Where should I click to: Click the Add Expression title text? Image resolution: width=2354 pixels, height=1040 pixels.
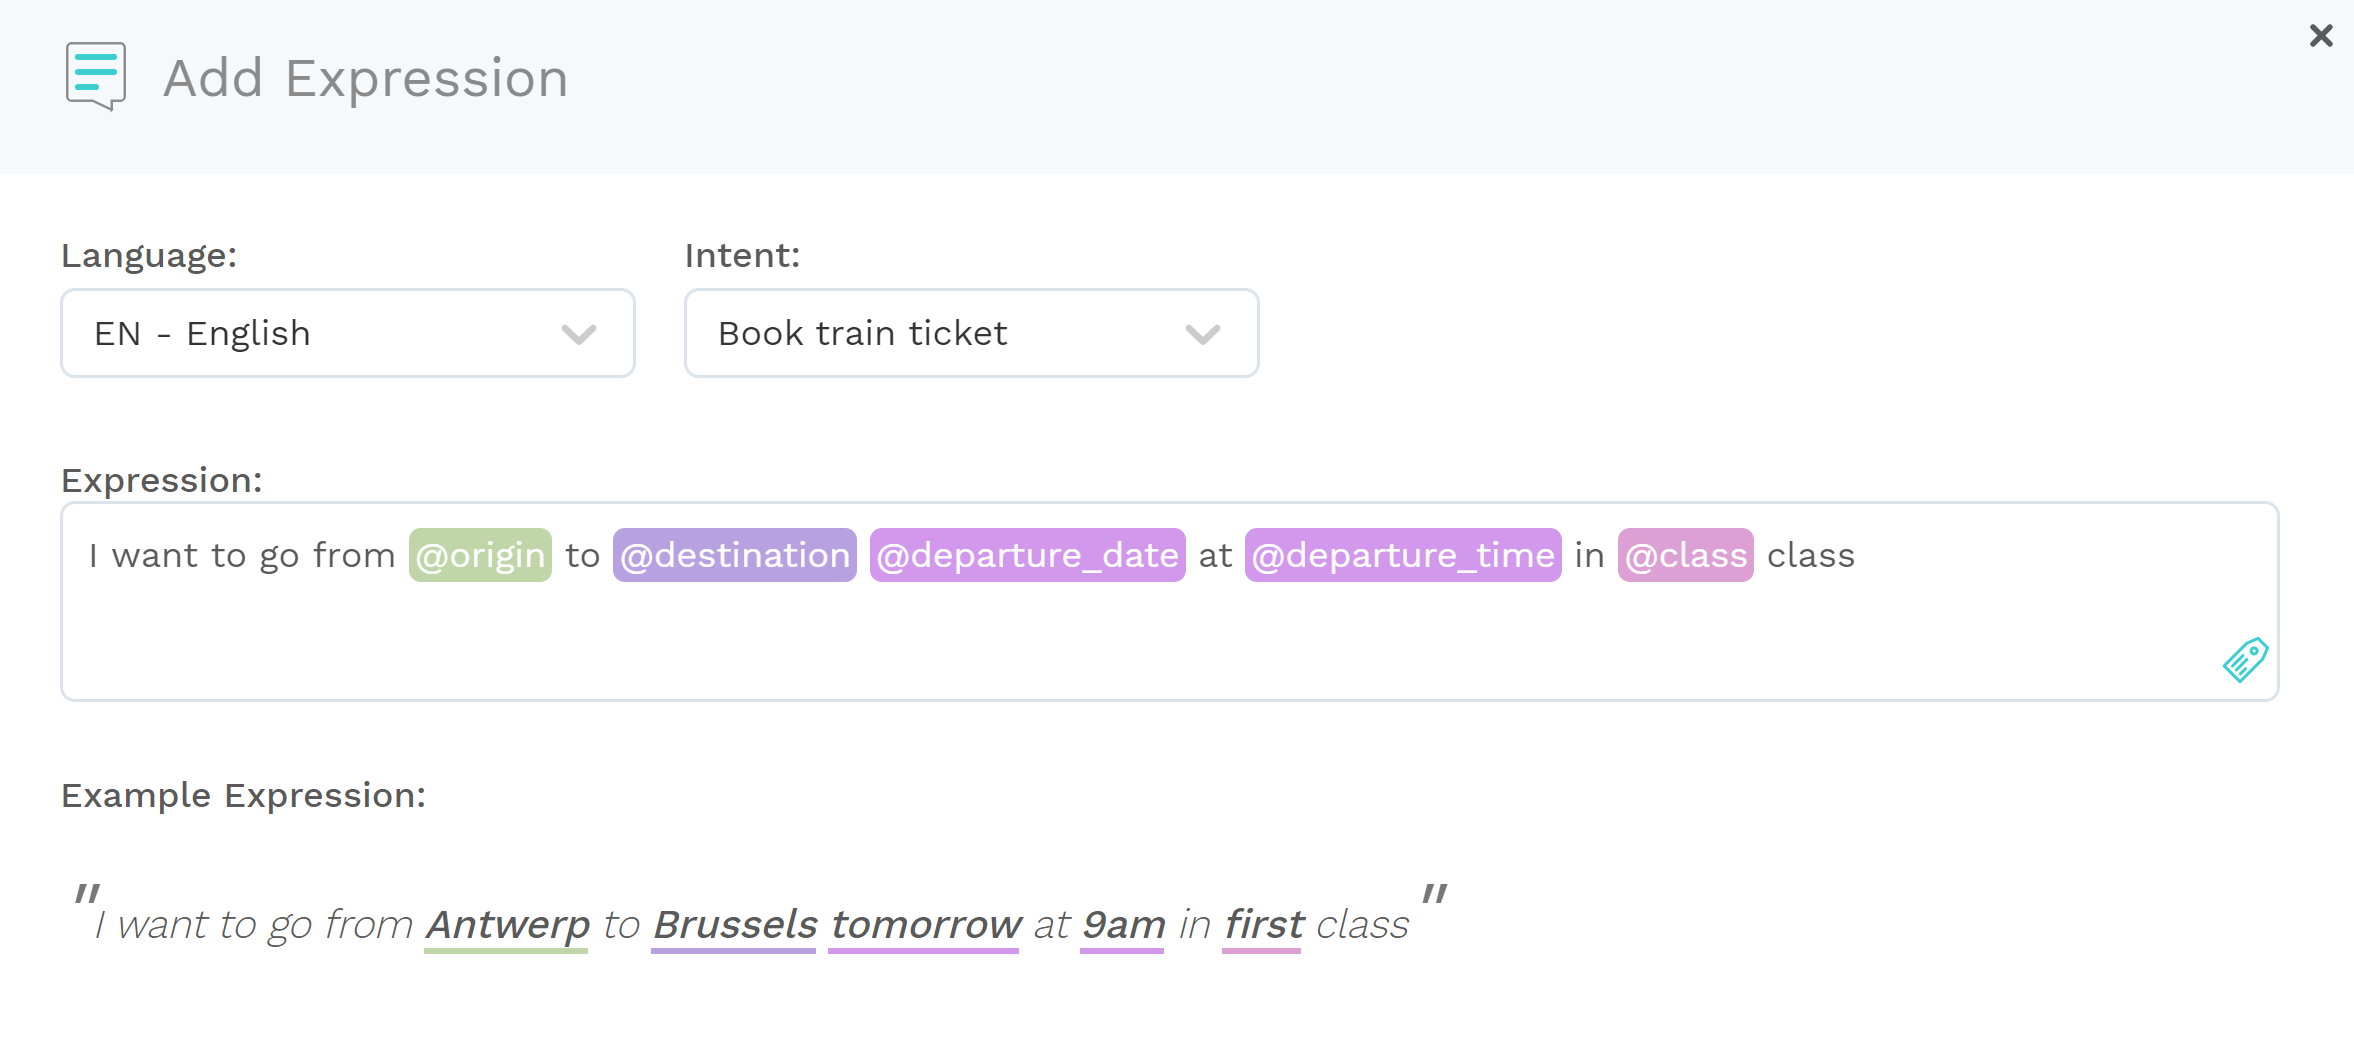pyautogui.click(x=366, y=78)
